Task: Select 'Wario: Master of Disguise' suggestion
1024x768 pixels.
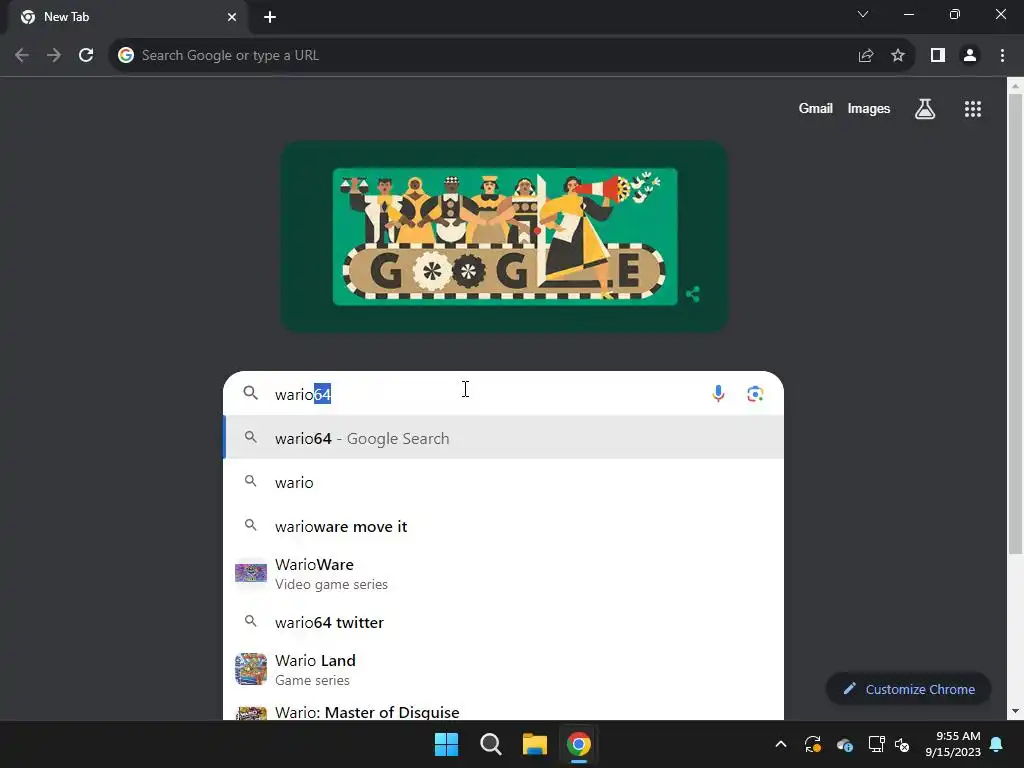Action: [503, 711]
